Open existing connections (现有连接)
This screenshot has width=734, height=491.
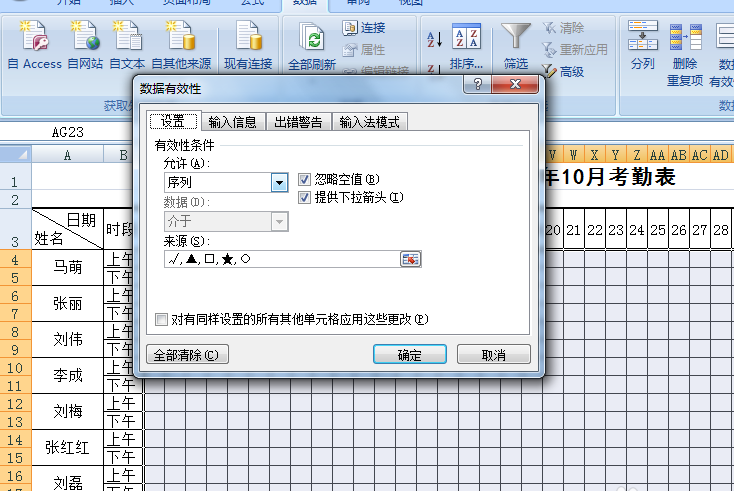[x=248, y=45]
